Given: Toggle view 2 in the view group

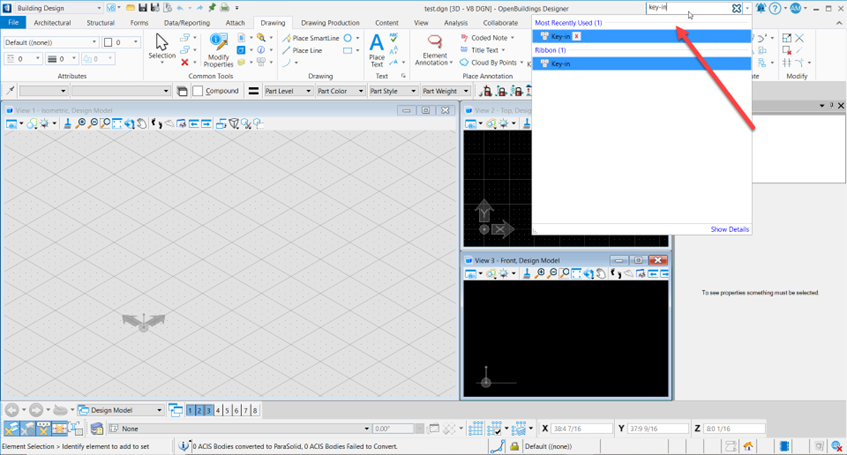Looking at the screenshot, I should coord(199,411).
